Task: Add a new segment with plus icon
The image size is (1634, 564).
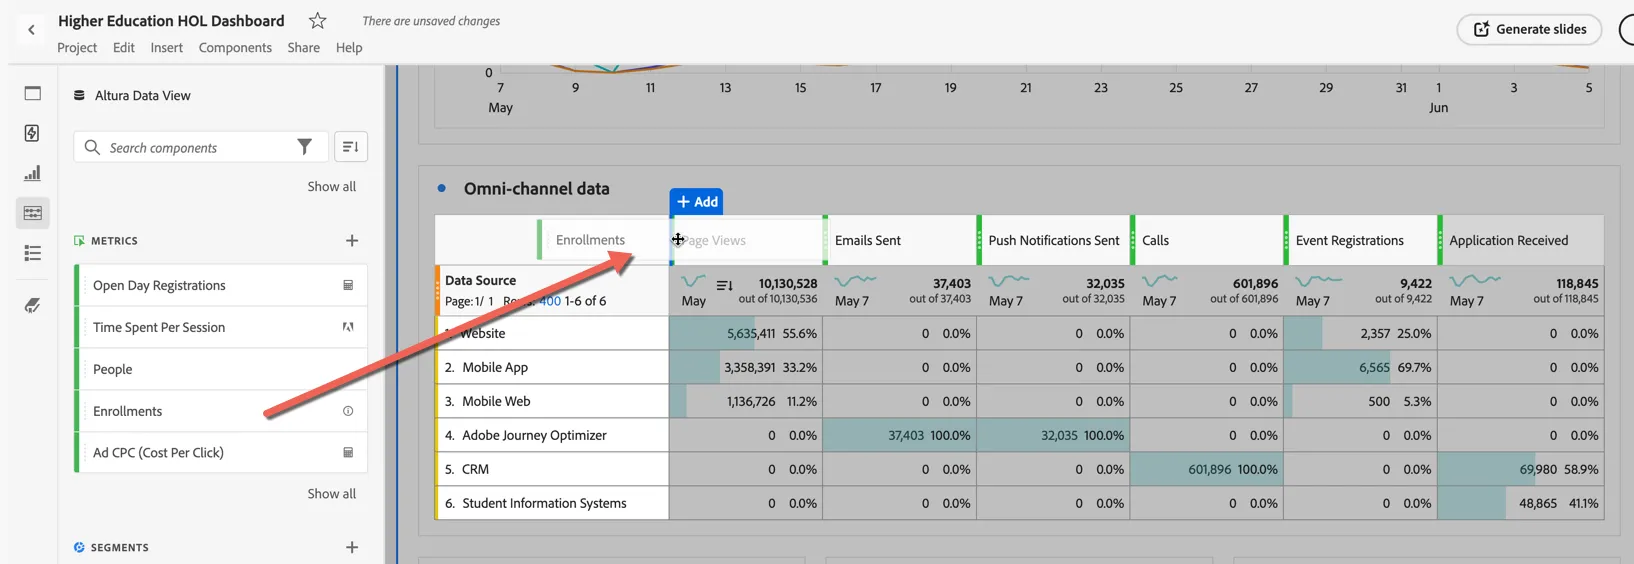Action: pos(352,547)
